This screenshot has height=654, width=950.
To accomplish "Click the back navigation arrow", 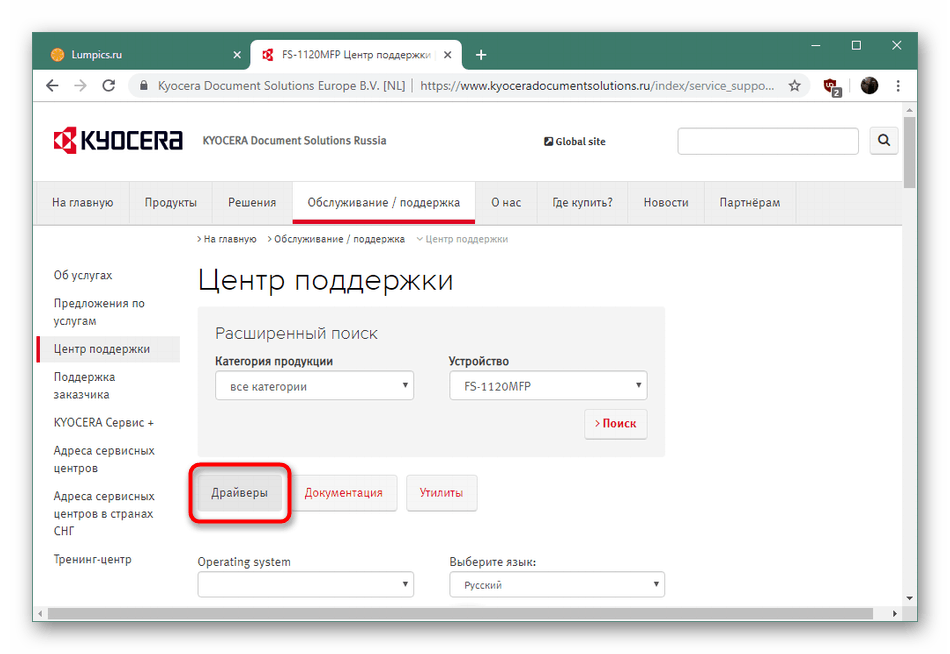I will click(52, 86).
